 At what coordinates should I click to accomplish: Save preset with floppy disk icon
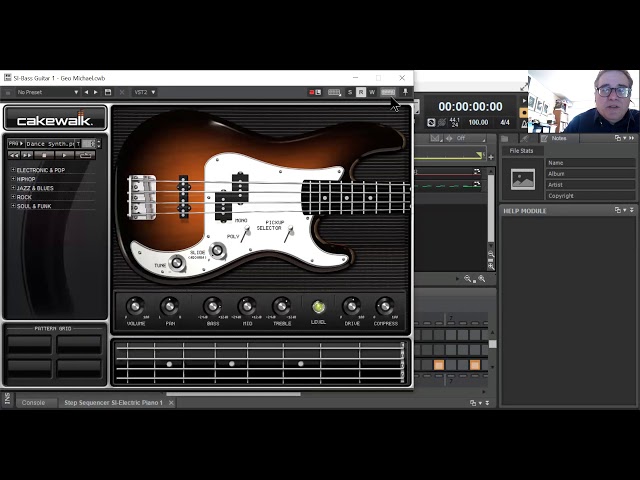tap(108, 92)
